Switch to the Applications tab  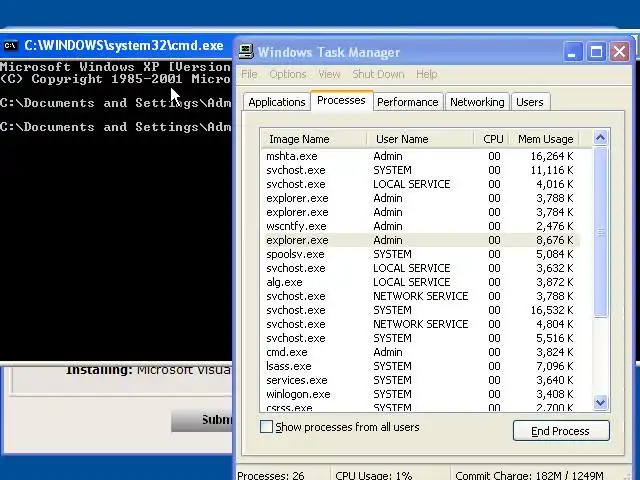click(x=277, y=102)
